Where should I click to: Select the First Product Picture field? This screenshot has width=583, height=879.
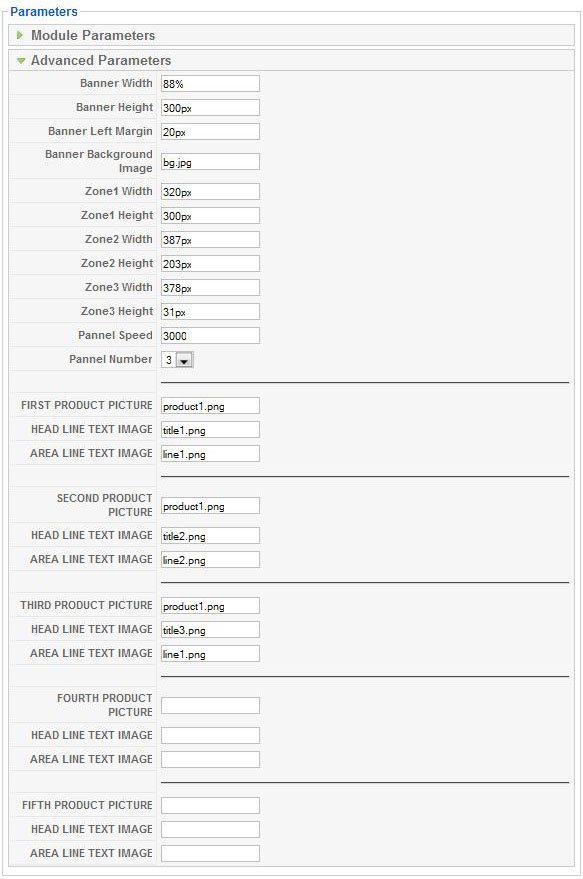click(x=210, y=405)
